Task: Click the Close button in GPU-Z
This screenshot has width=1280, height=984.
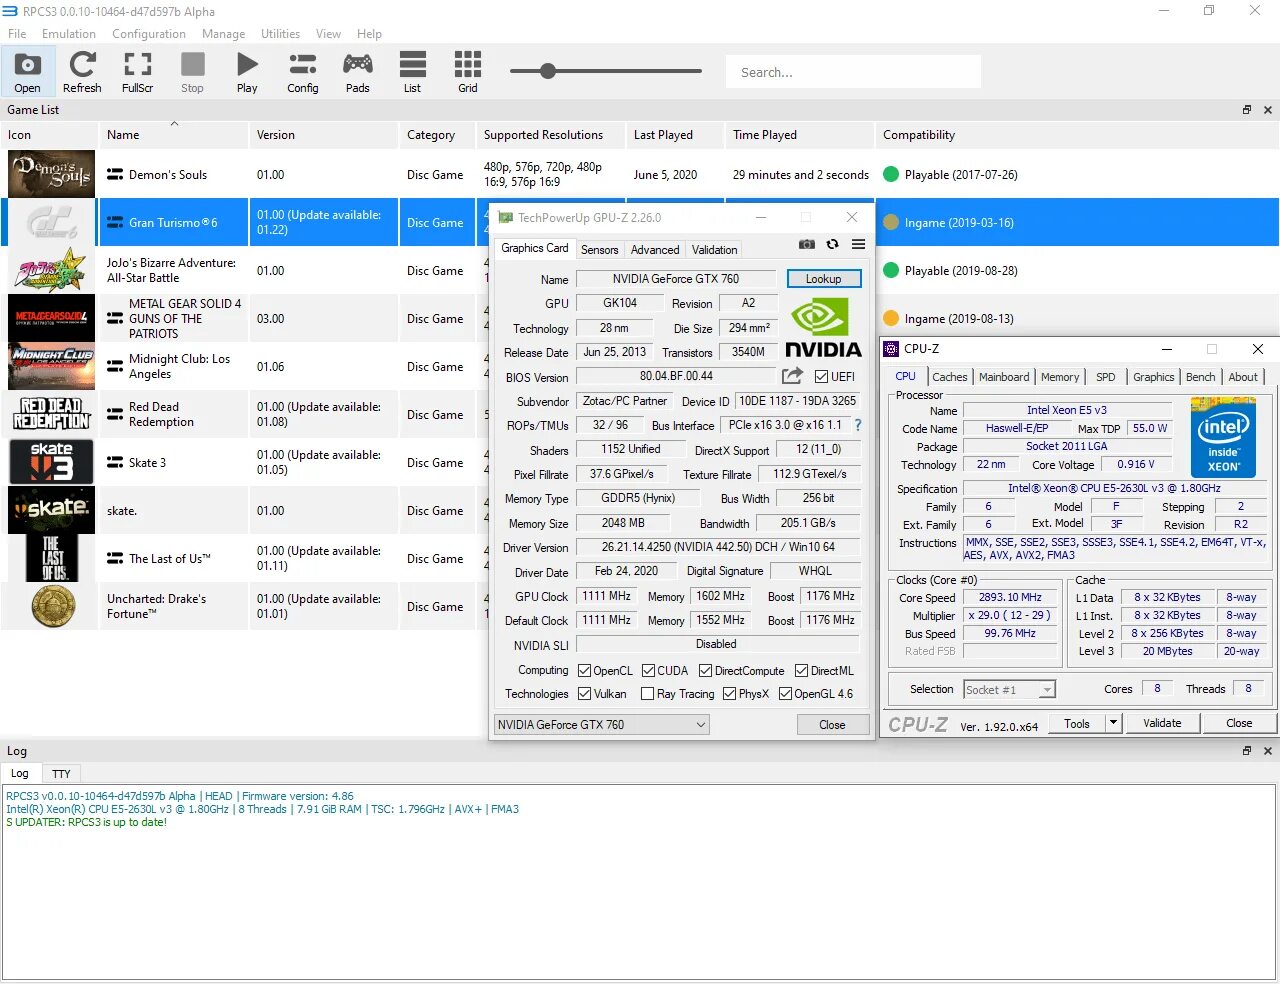Action: (x=832, y=725)
